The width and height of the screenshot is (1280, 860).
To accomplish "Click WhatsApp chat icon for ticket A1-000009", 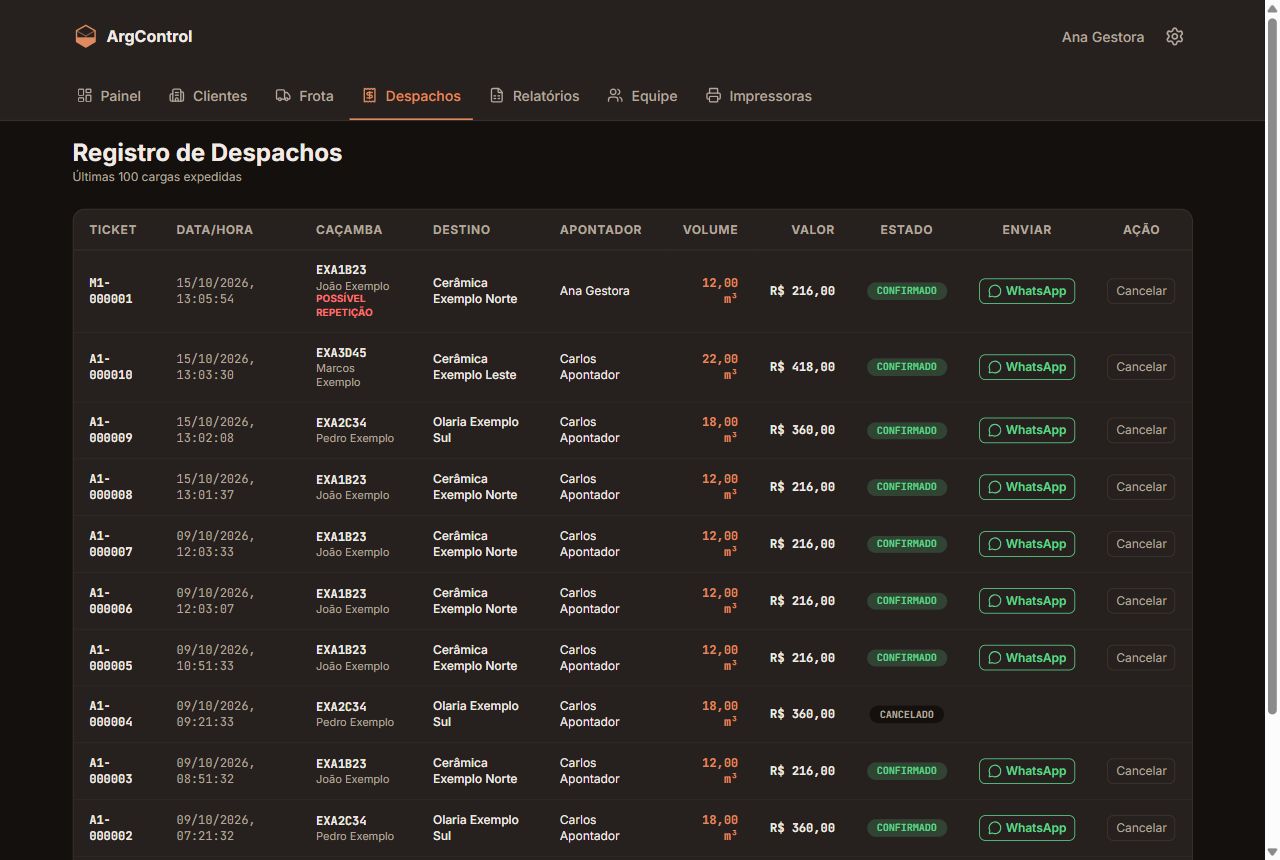I will [995, 430].
